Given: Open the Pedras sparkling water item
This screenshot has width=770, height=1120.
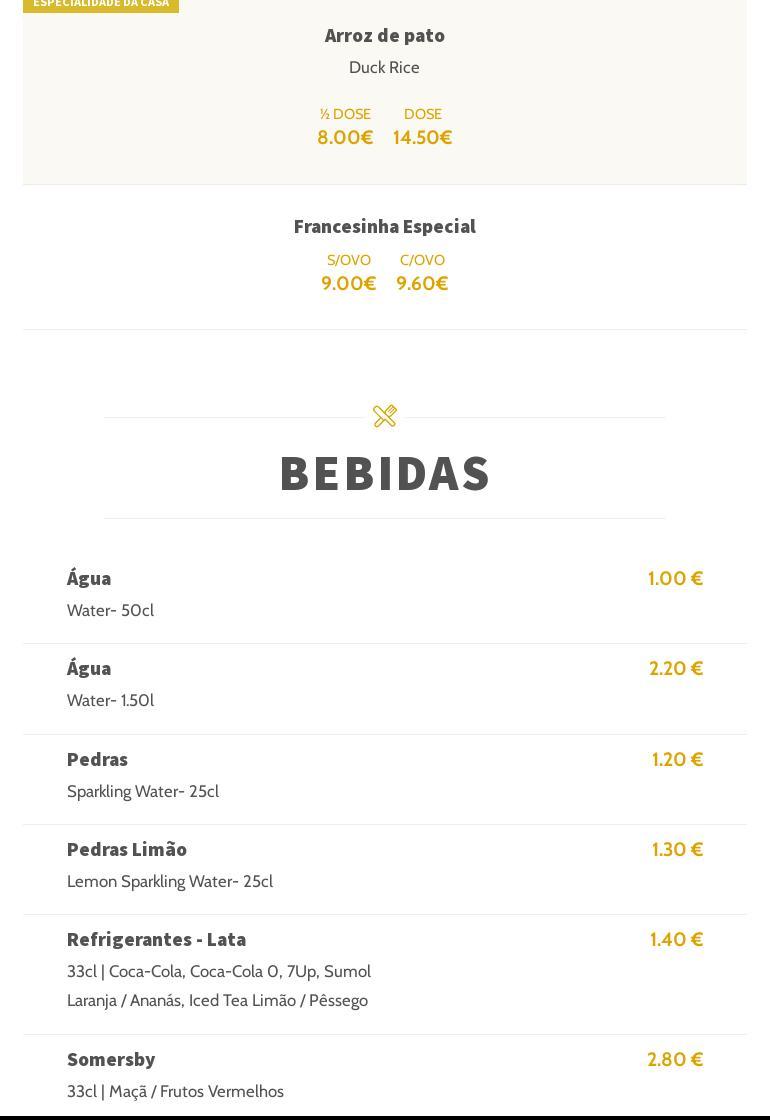Looking at the screenshot, I should (97, 759).
